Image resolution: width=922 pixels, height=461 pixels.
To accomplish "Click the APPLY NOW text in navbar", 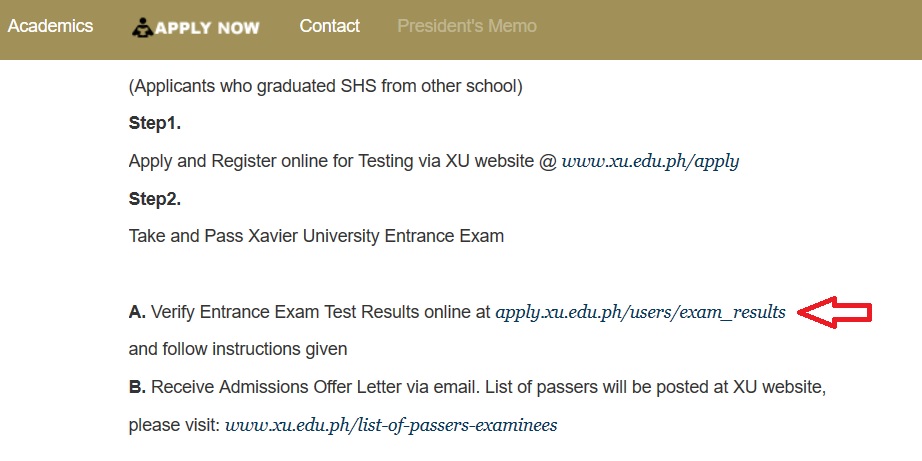I will click(x=207, y=28).
